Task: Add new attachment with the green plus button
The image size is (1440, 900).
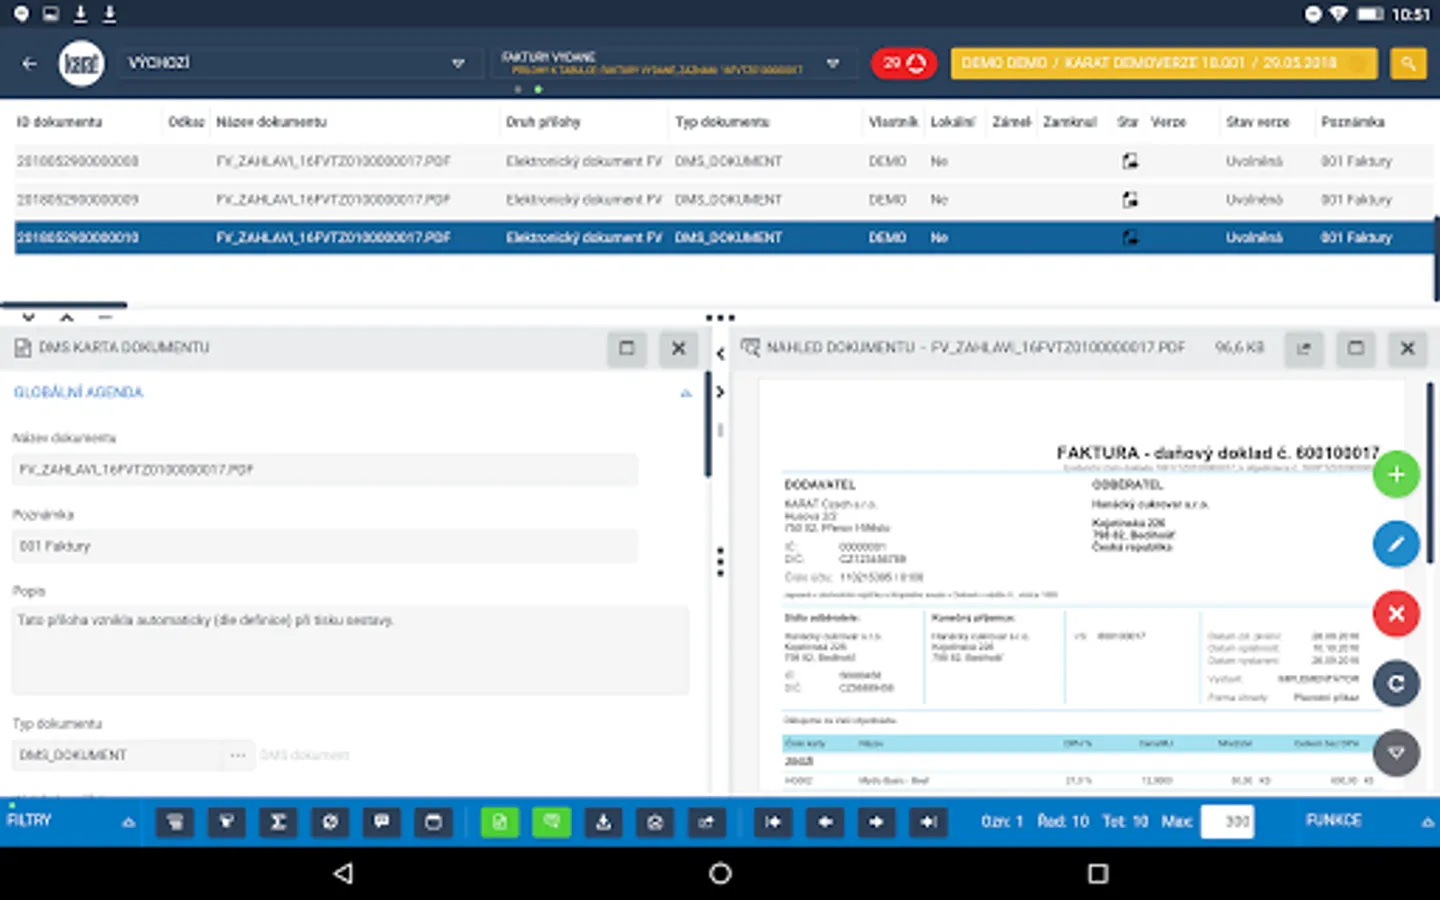Action: coord(1396,474)
